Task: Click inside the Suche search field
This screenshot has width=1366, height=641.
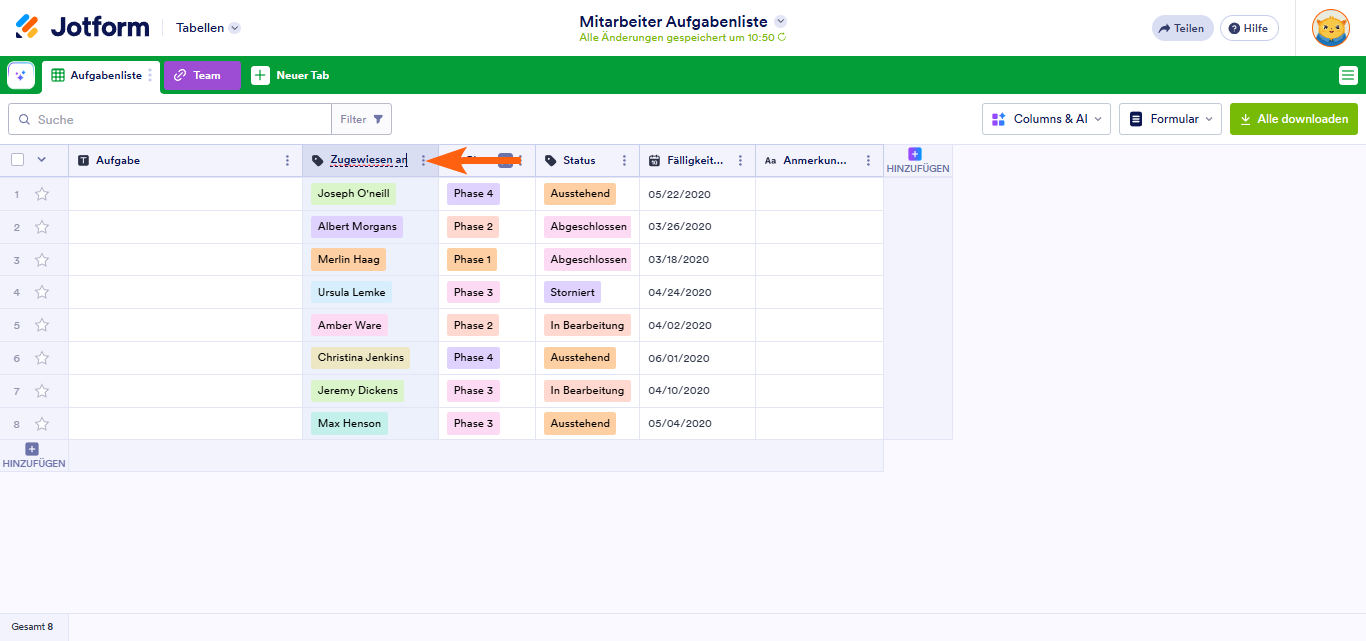Action: [150, 119]
